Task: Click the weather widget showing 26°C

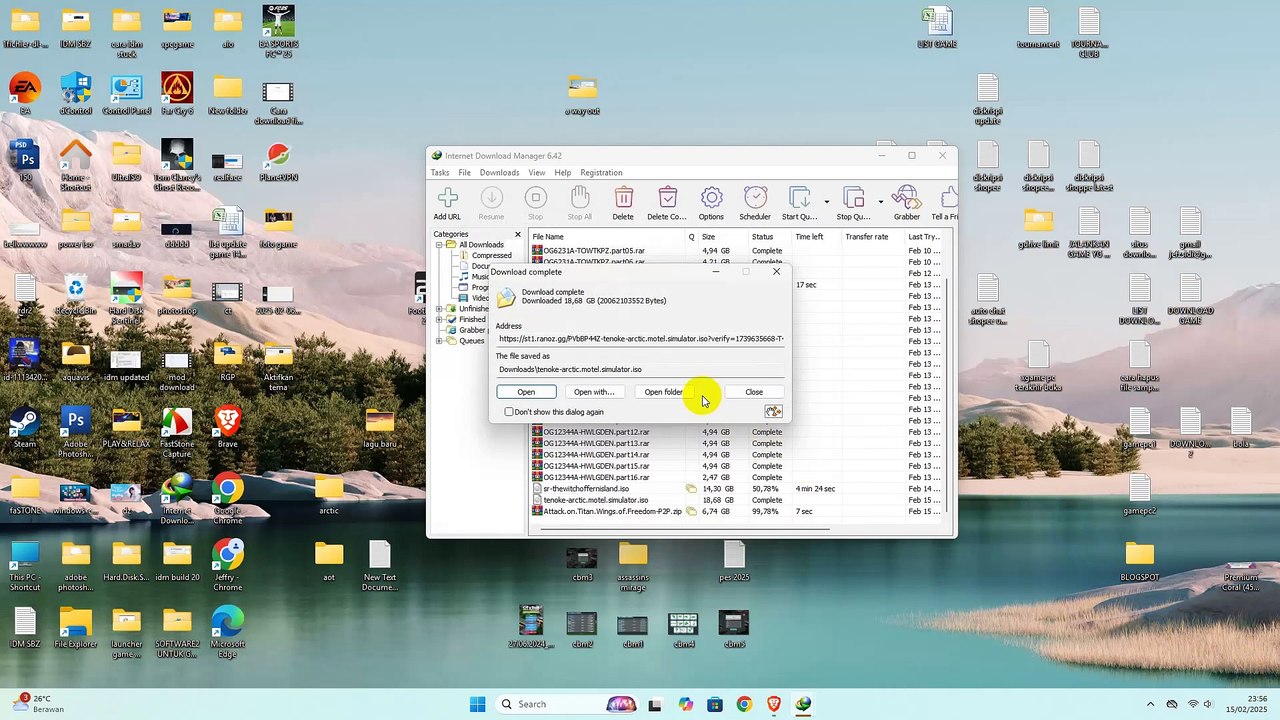Action: [x=40, y=704]
